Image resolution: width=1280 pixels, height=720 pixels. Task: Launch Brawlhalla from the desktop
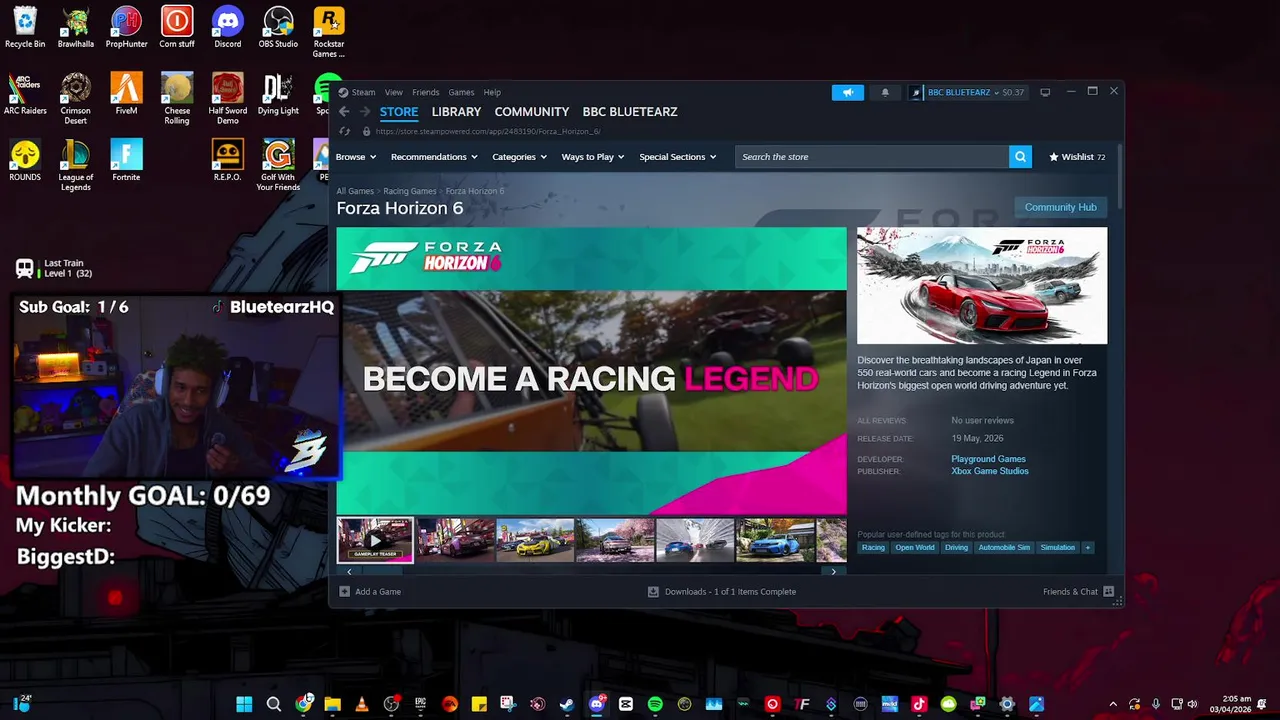[75, 27]
